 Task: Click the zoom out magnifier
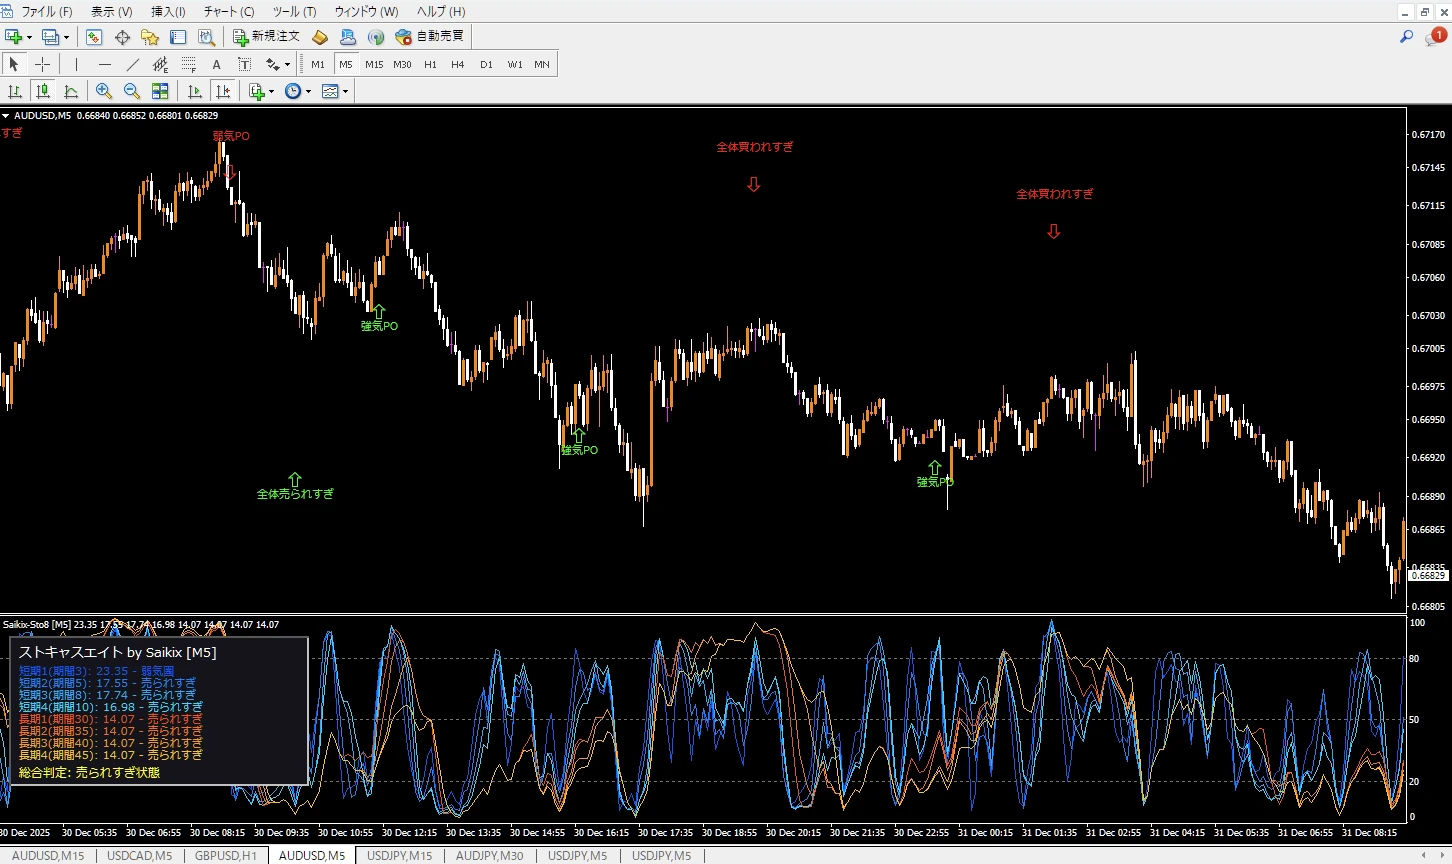click(x=131, y=91)
